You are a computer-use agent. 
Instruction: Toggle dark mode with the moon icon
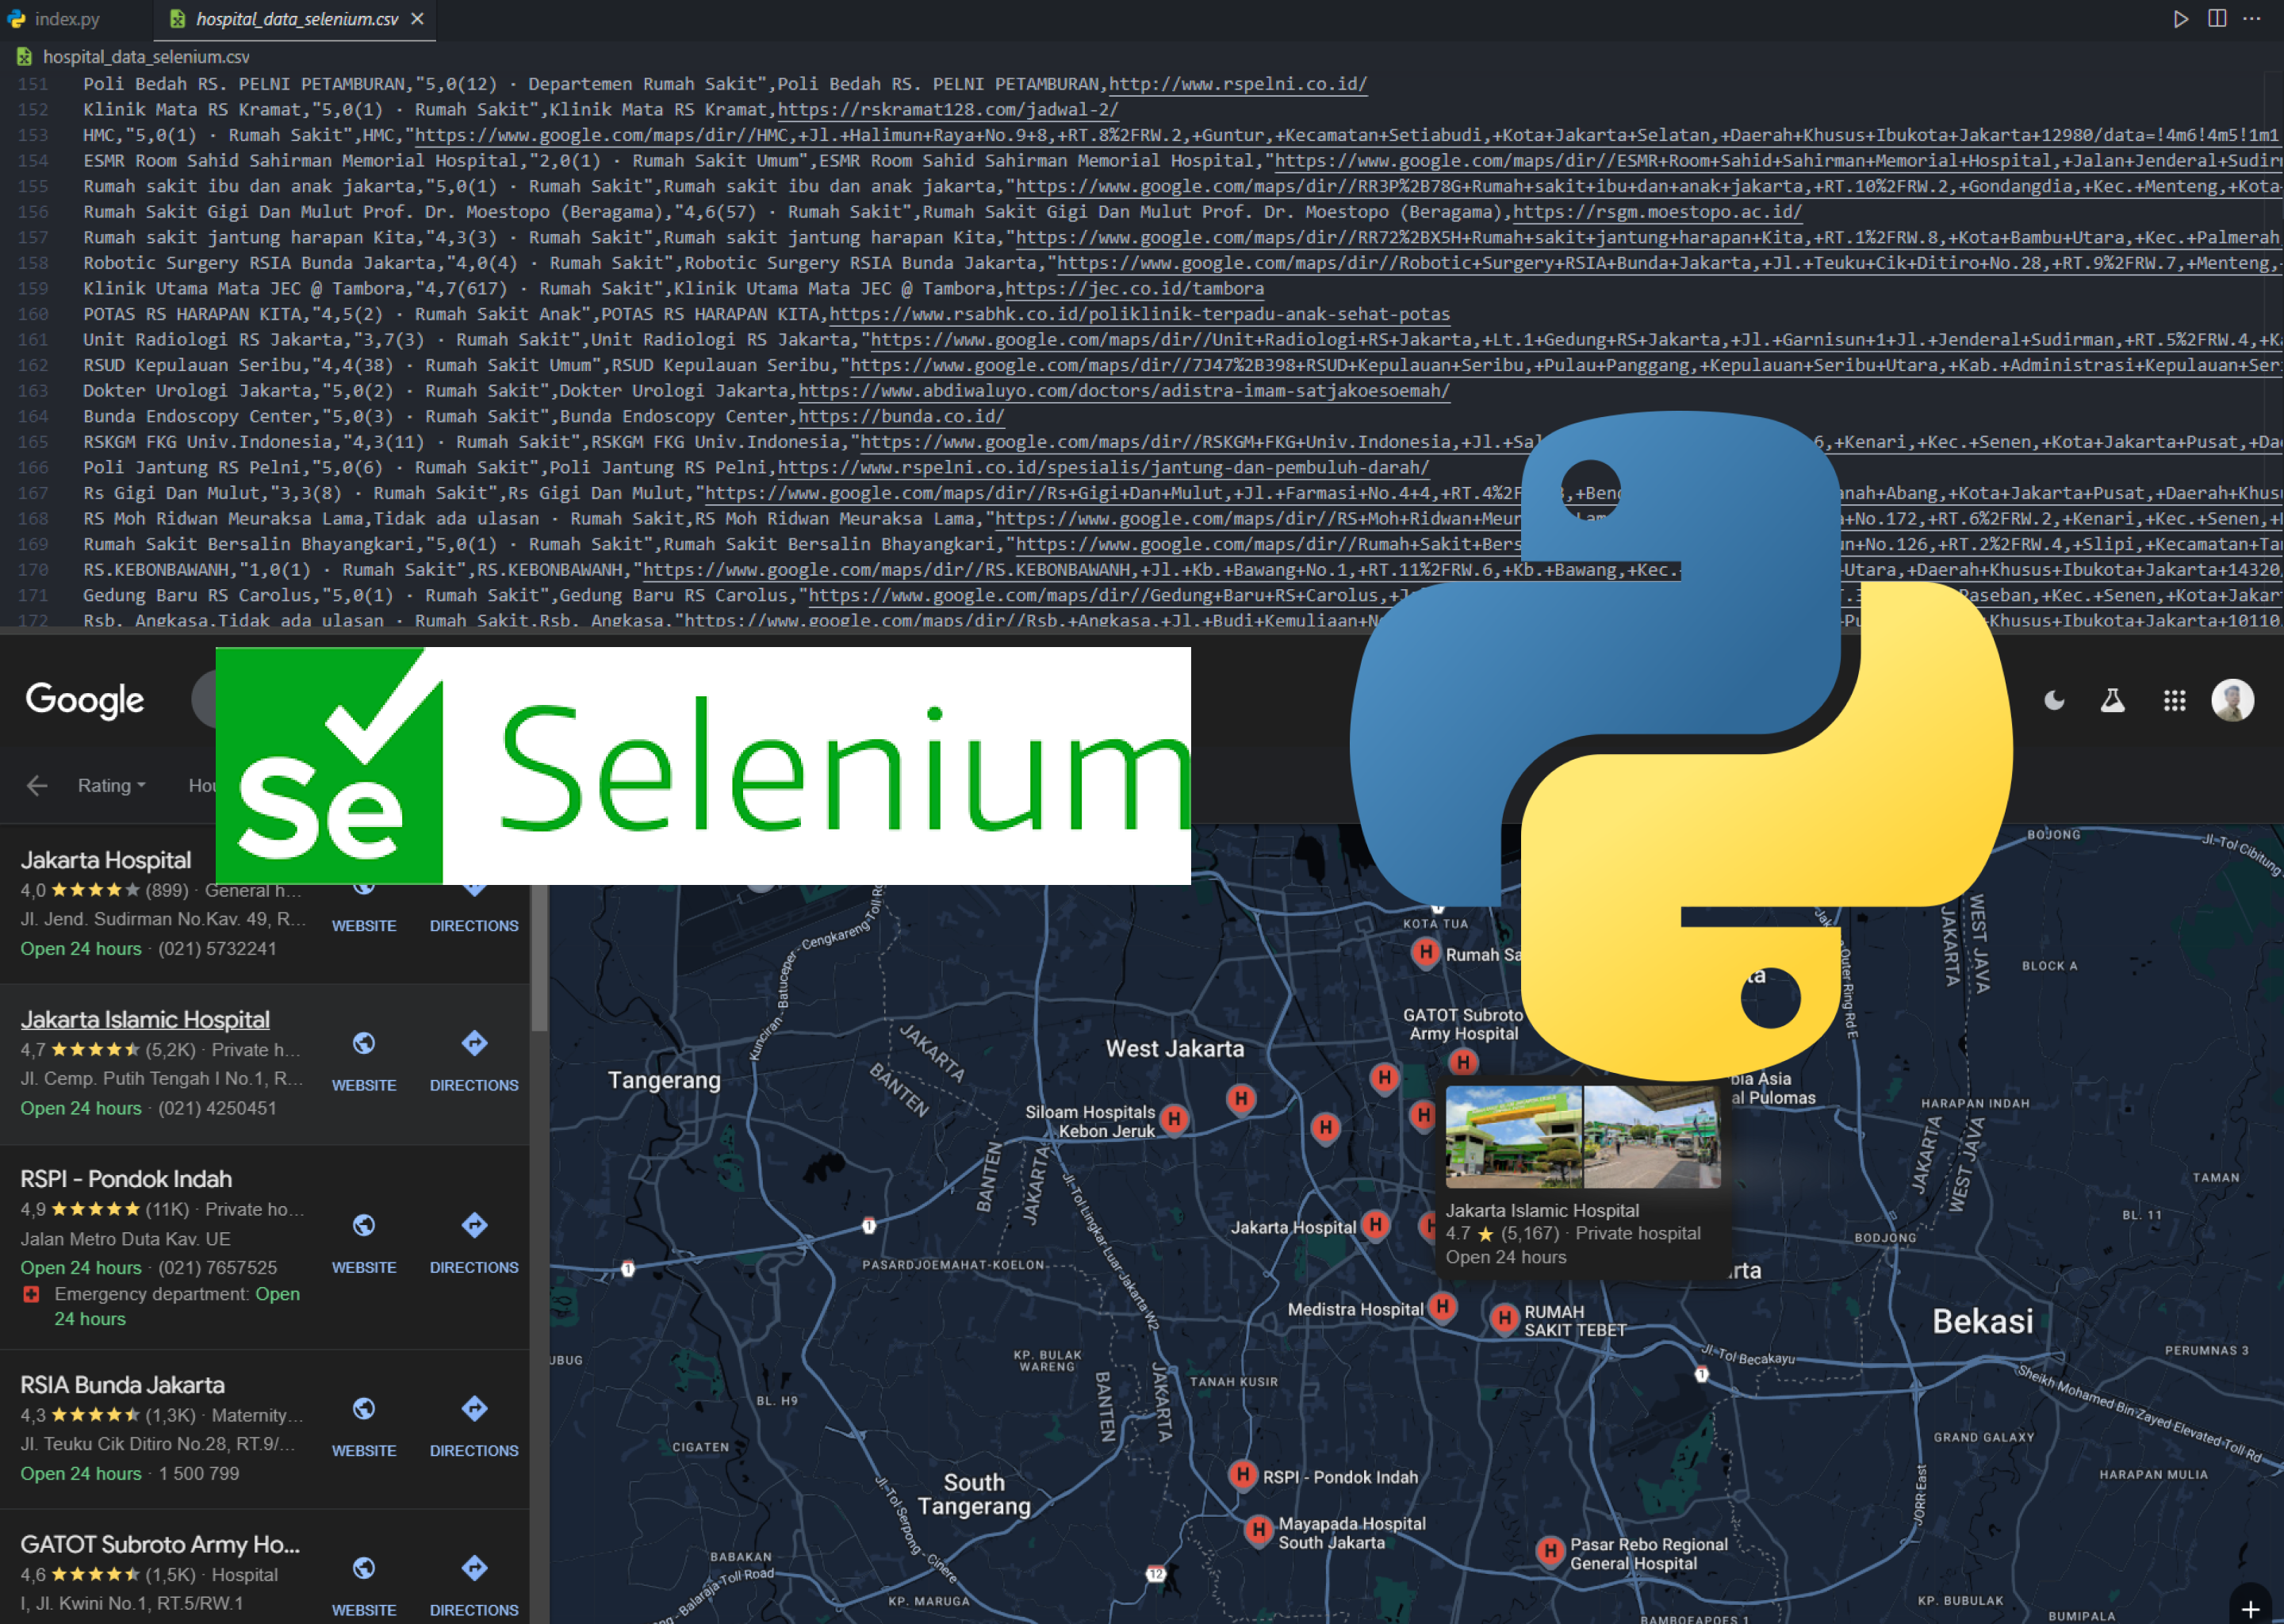click(x=2054, y=700)
